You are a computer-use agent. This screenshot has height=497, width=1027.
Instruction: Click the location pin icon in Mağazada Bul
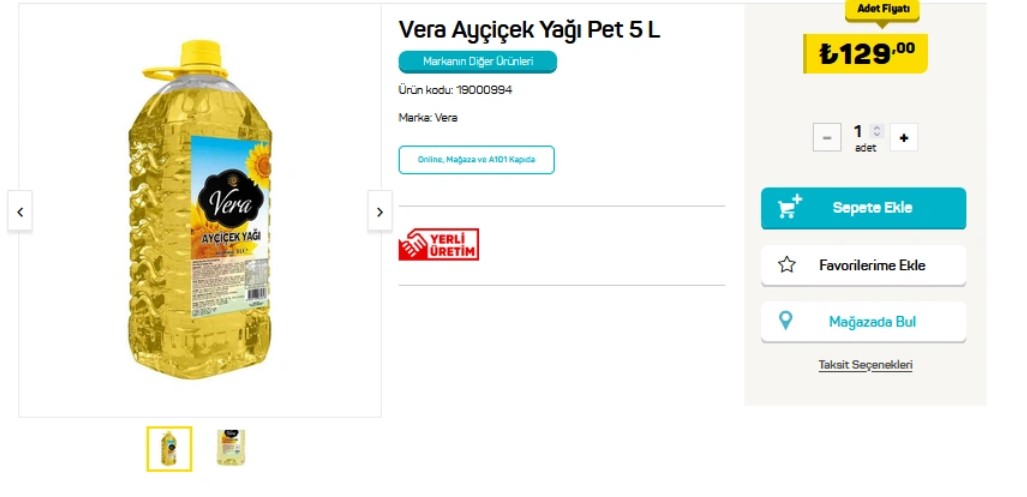785,321
